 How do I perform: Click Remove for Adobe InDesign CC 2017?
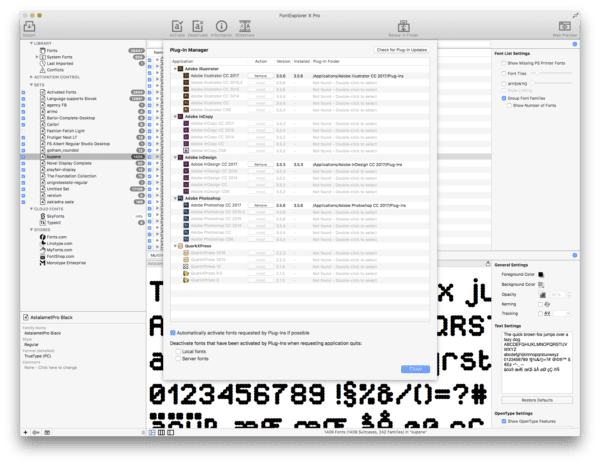click(x=260, y=162)
